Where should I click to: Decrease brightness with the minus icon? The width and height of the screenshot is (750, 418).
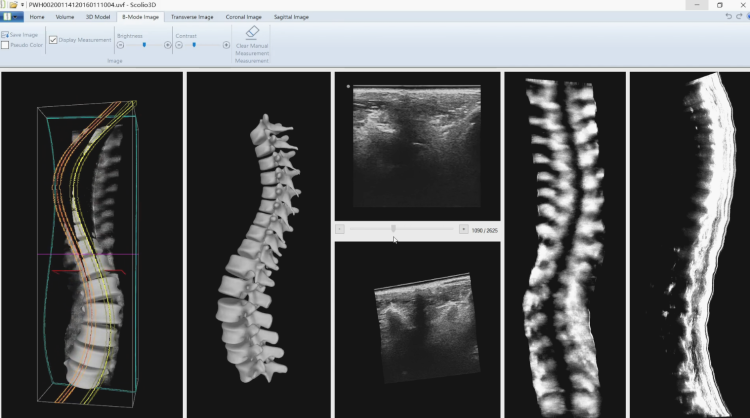pos(120,45)
